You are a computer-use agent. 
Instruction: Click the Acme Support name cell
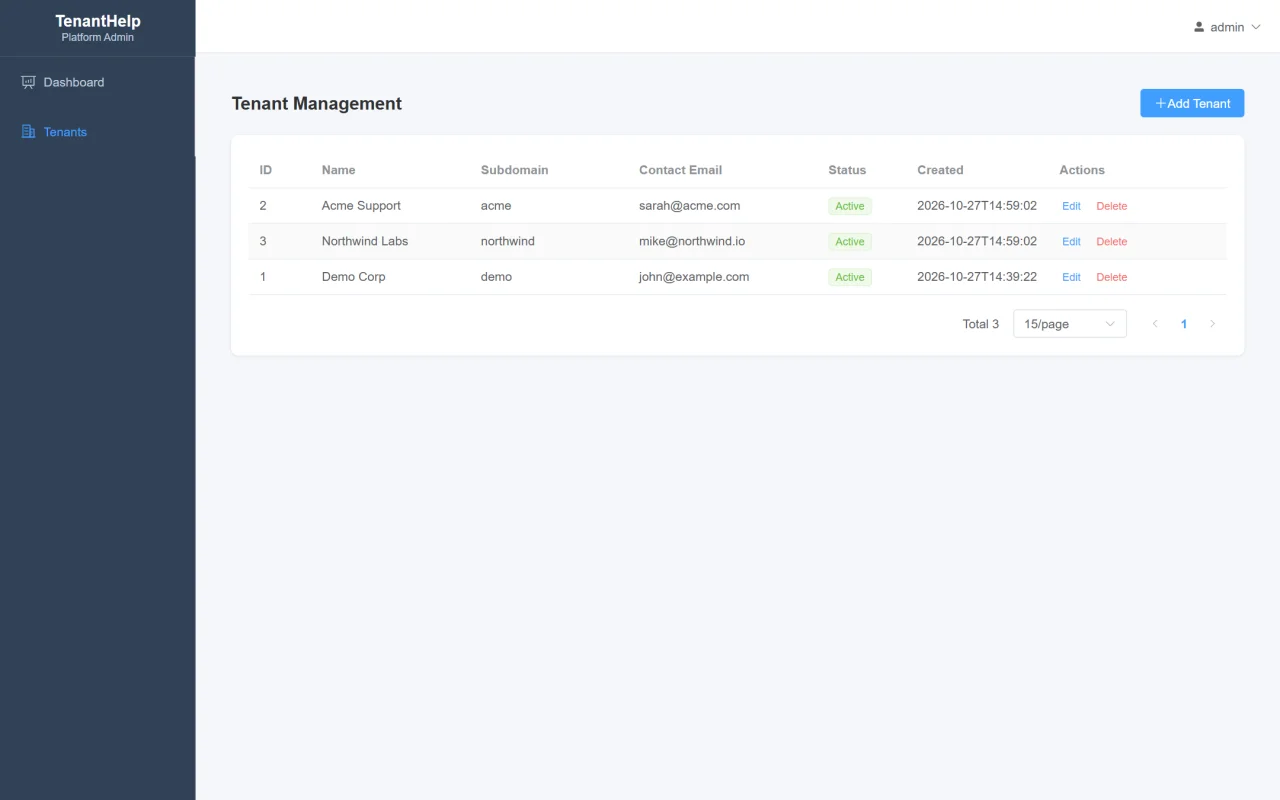pyautogui.click(x=361, y=206)
